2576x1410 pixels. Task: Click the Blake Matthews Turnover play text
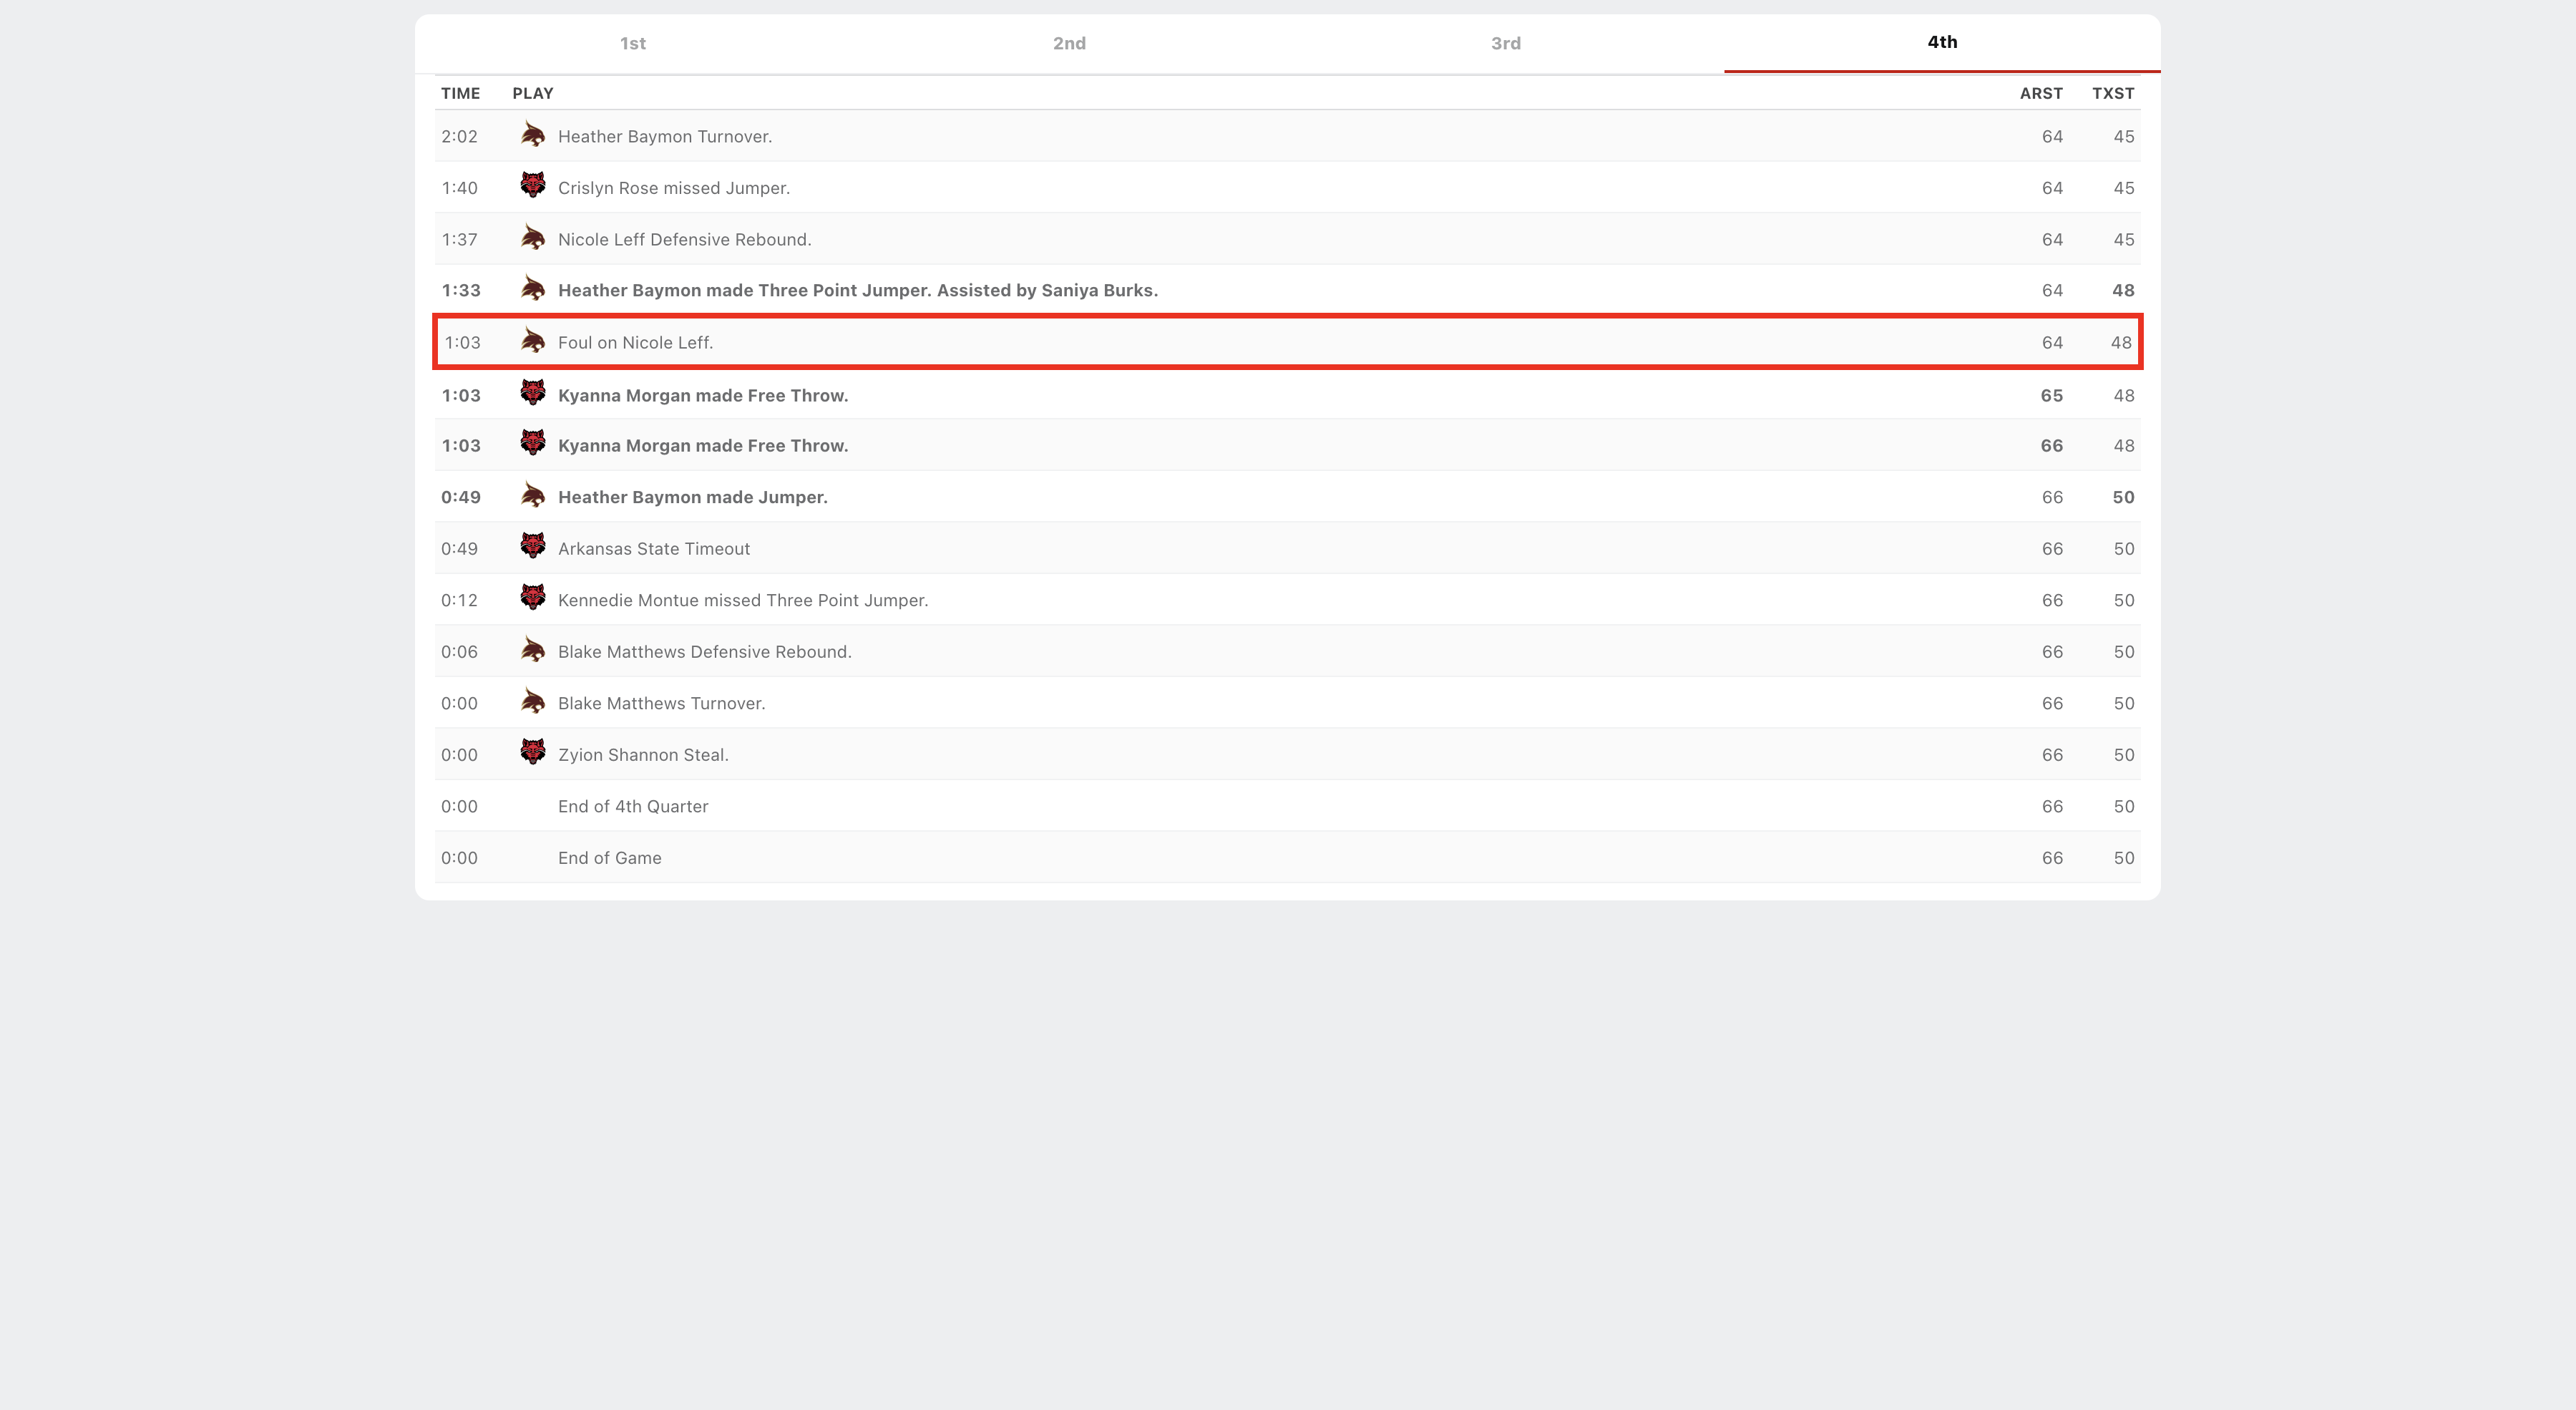click(661, 703)
